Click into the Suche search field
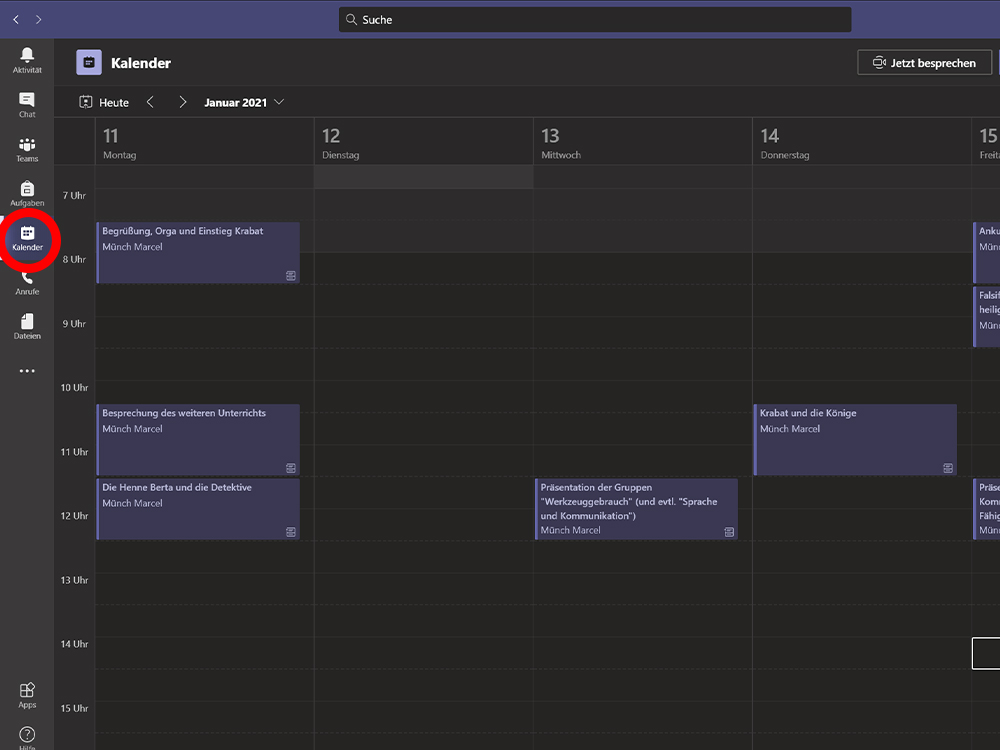1000x750 pixels. (595, 20)
